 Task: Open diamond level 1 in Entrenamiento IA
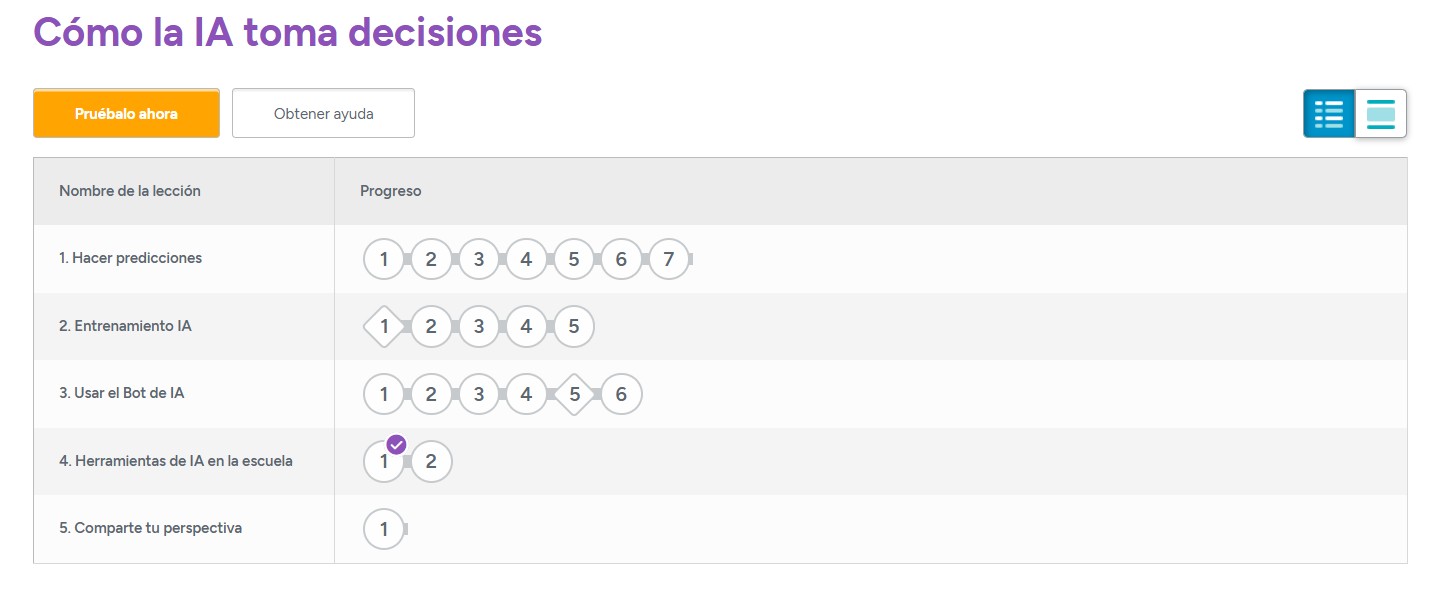pyautogui.click(x=384, y=326)
